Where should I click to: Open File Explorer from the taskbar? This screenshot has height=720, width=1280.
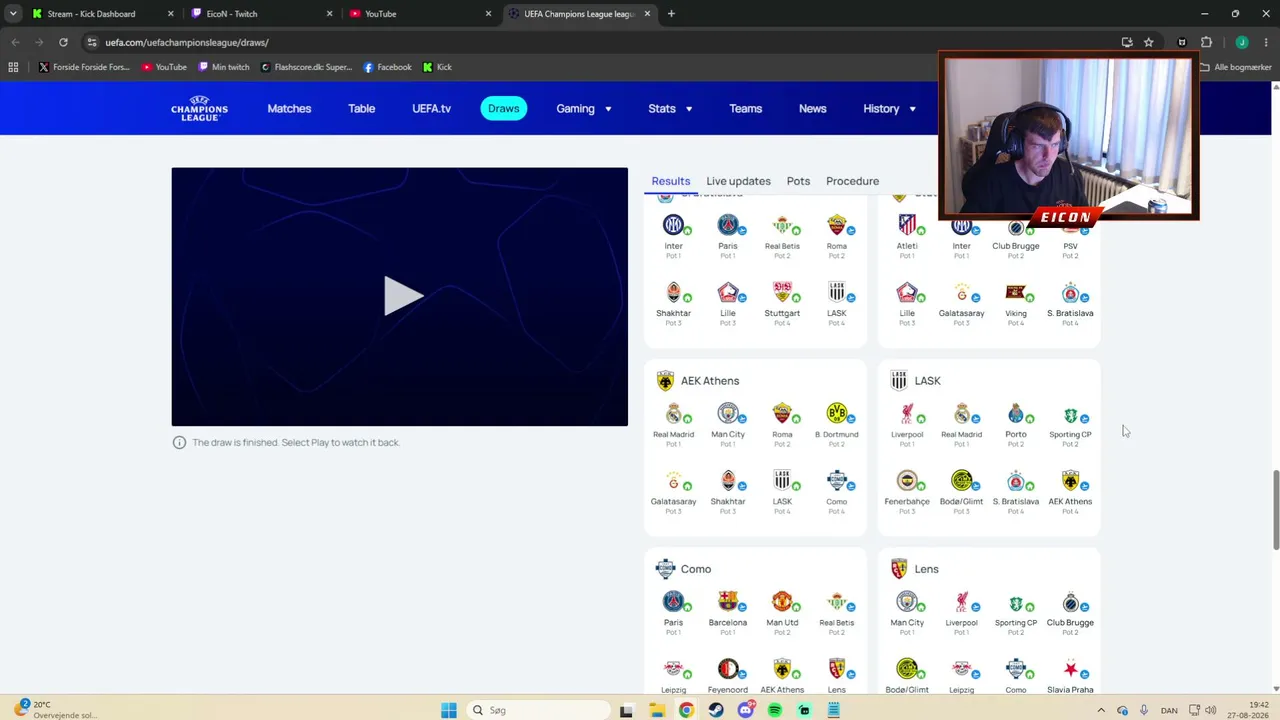[x=657, y=710]
